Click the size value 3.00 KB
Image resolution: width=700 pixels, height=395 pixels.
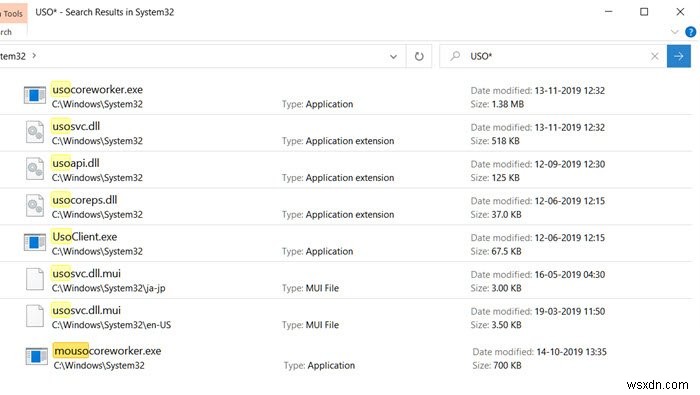click(x=506, y=288)
